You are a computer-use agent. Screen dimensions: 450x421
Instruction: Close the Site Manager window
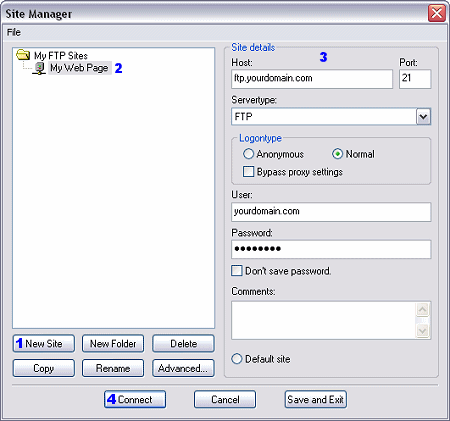[437, 13]
